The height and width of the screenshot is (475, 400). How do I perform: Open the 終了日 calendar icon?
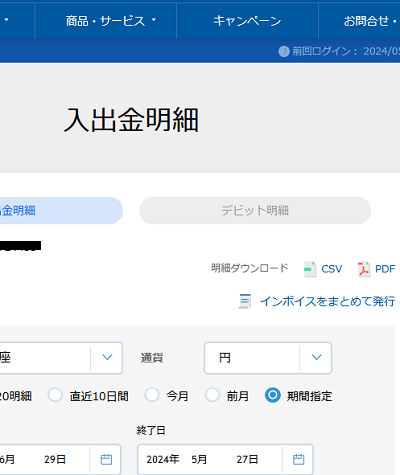coord(298,459)
